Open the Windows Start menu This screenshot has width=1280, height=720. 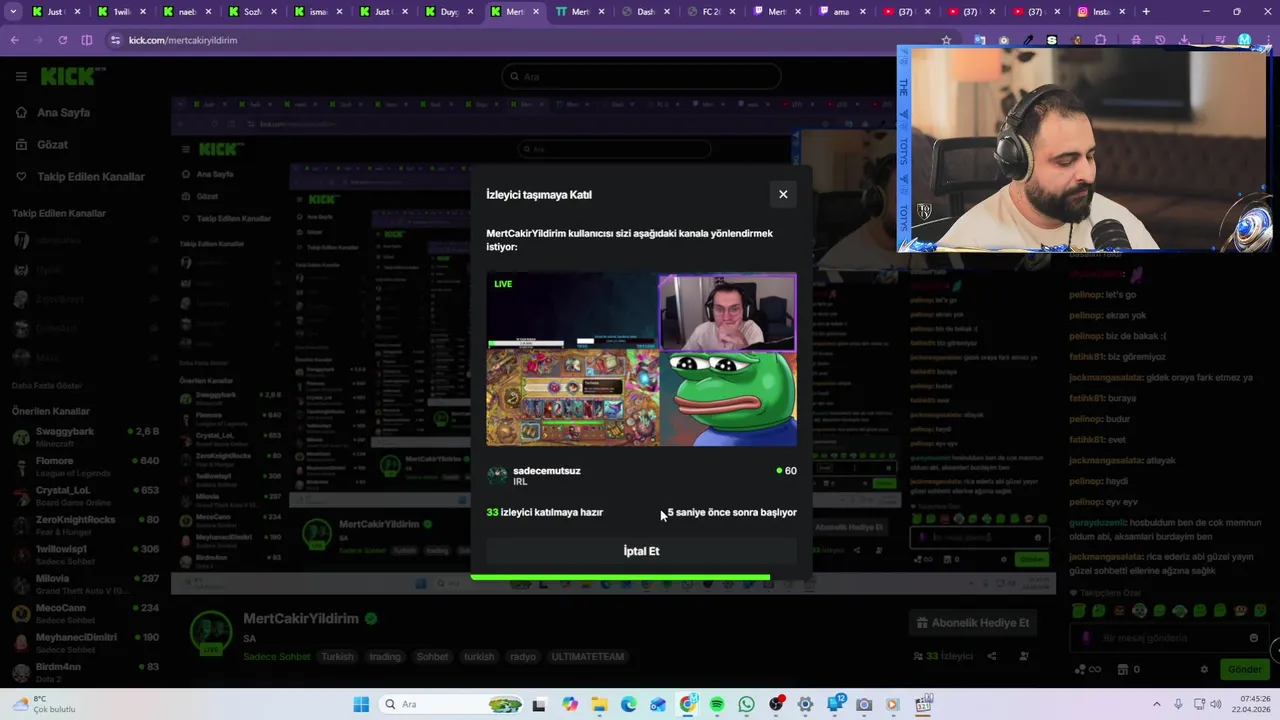[361, 704]
